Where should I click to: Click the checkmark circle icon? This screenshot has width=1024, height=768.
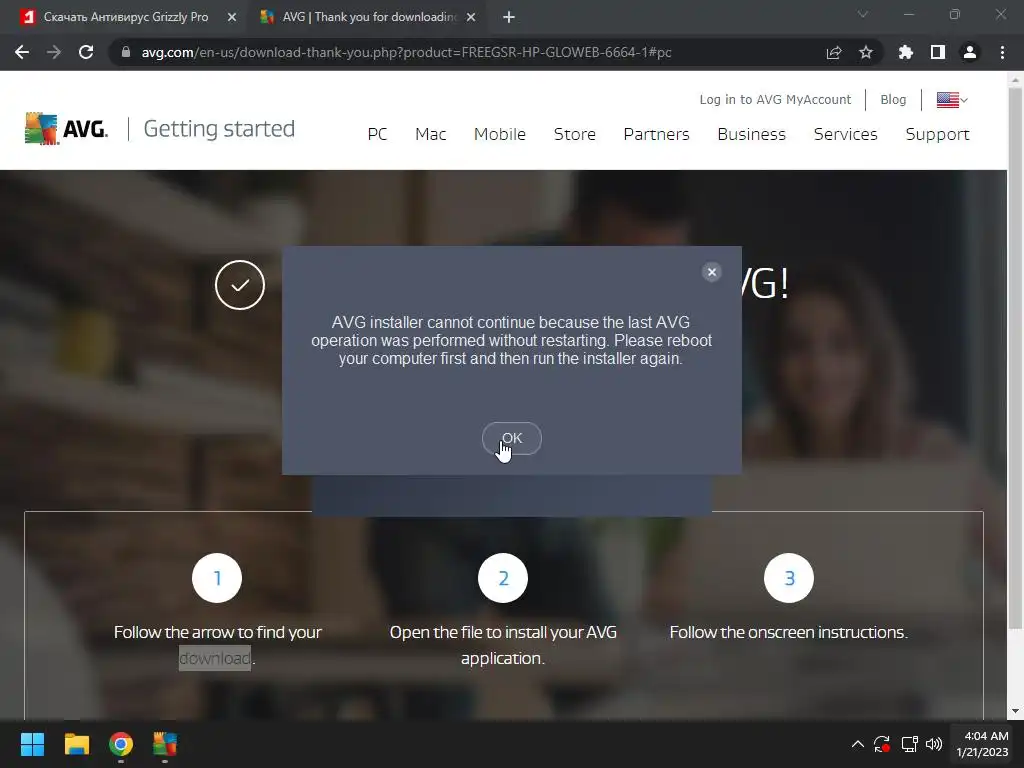(x=240, y=285)
